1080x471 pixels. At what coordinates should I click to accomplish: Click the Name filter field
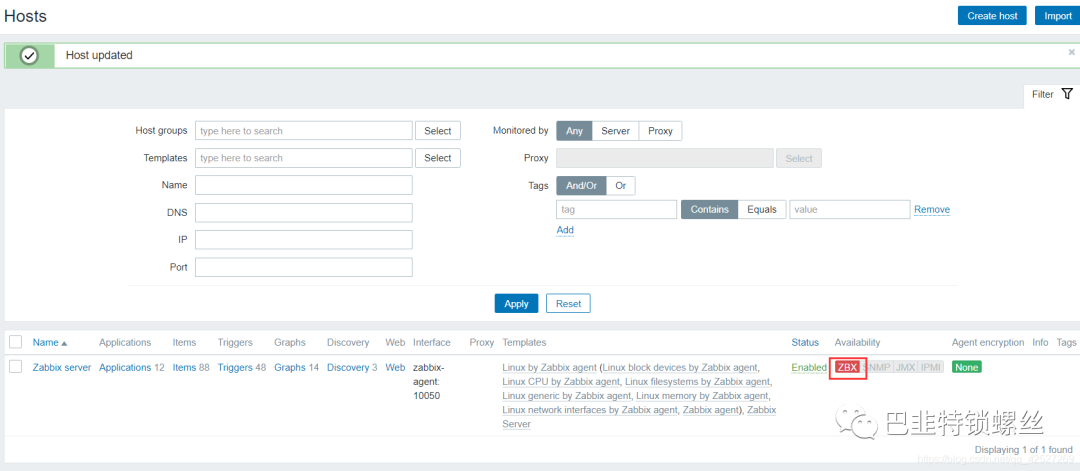point(304,185)
